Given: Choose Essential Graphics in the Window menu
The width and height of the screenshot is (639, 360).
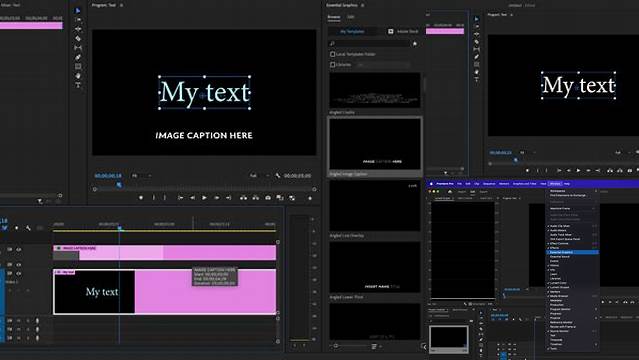Looking at the screenshot, I should pyautogui.click(x=572, y=252).
